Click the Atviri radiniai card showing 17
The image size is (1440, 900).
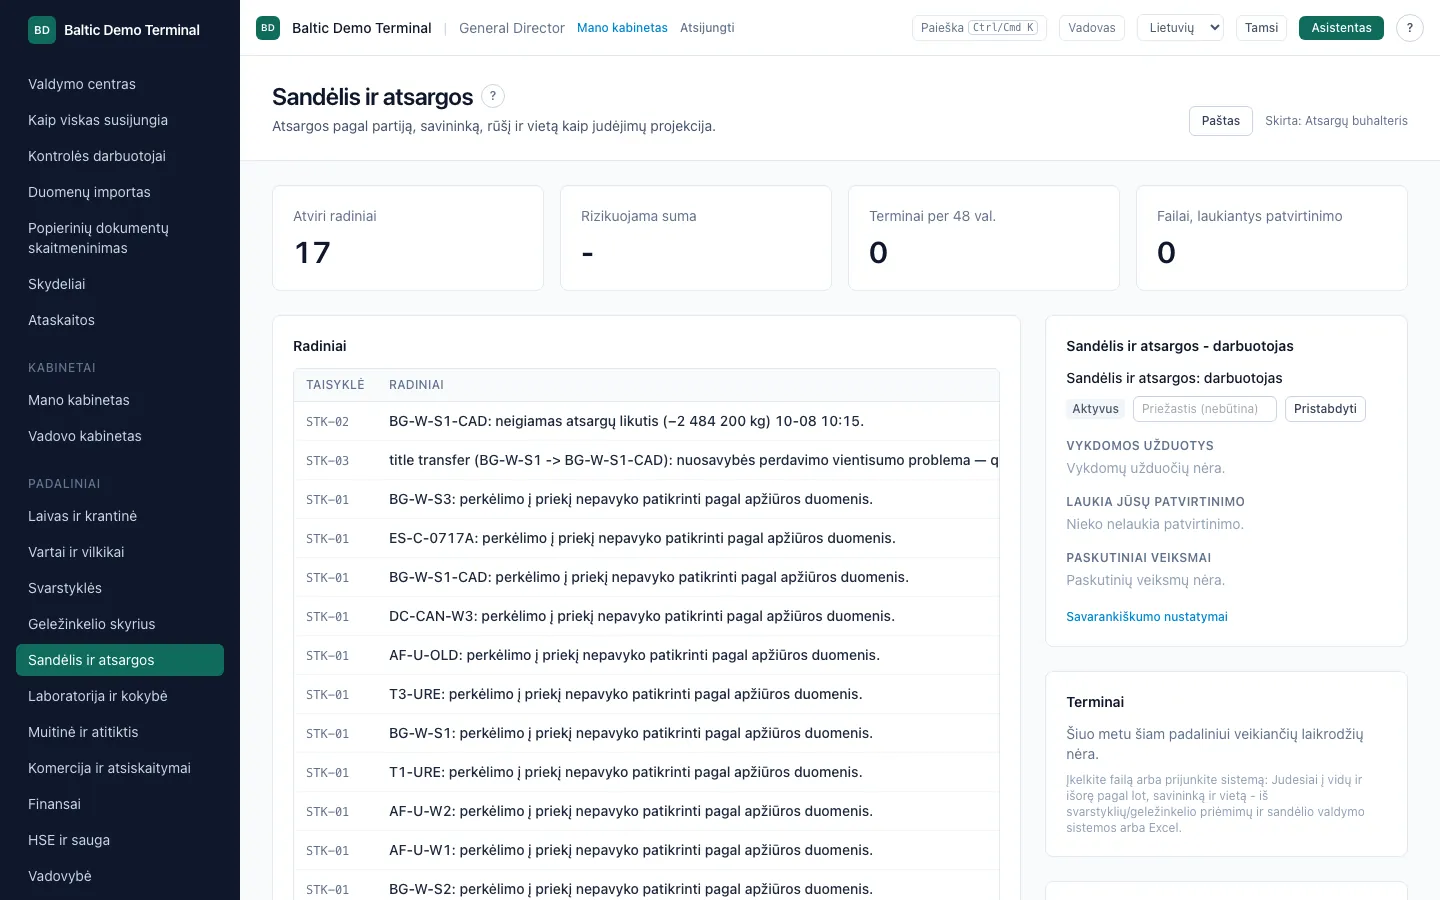[x=408, y=238]
